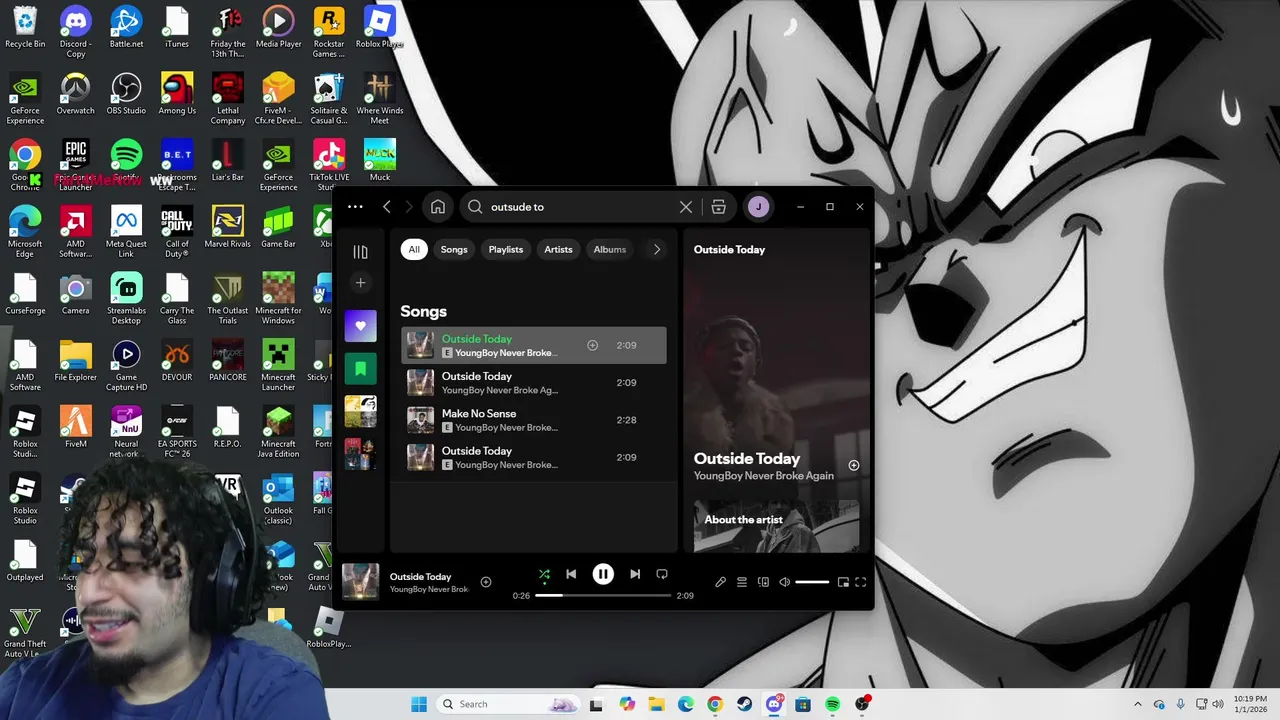The image size is (1280, 720).
Task: Open the Spotify lyrics microphone icon
Action: (x=720, y=582)
